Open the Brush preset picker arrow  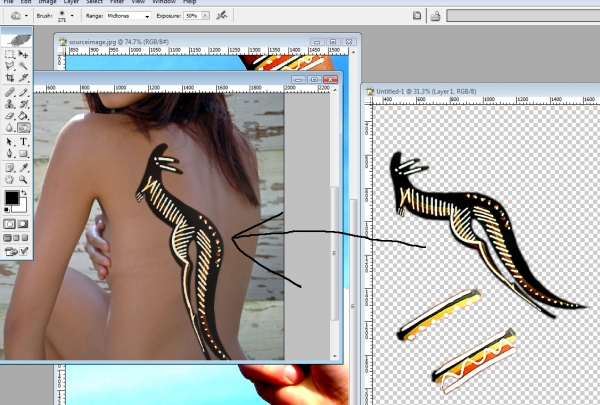point(72,16)
